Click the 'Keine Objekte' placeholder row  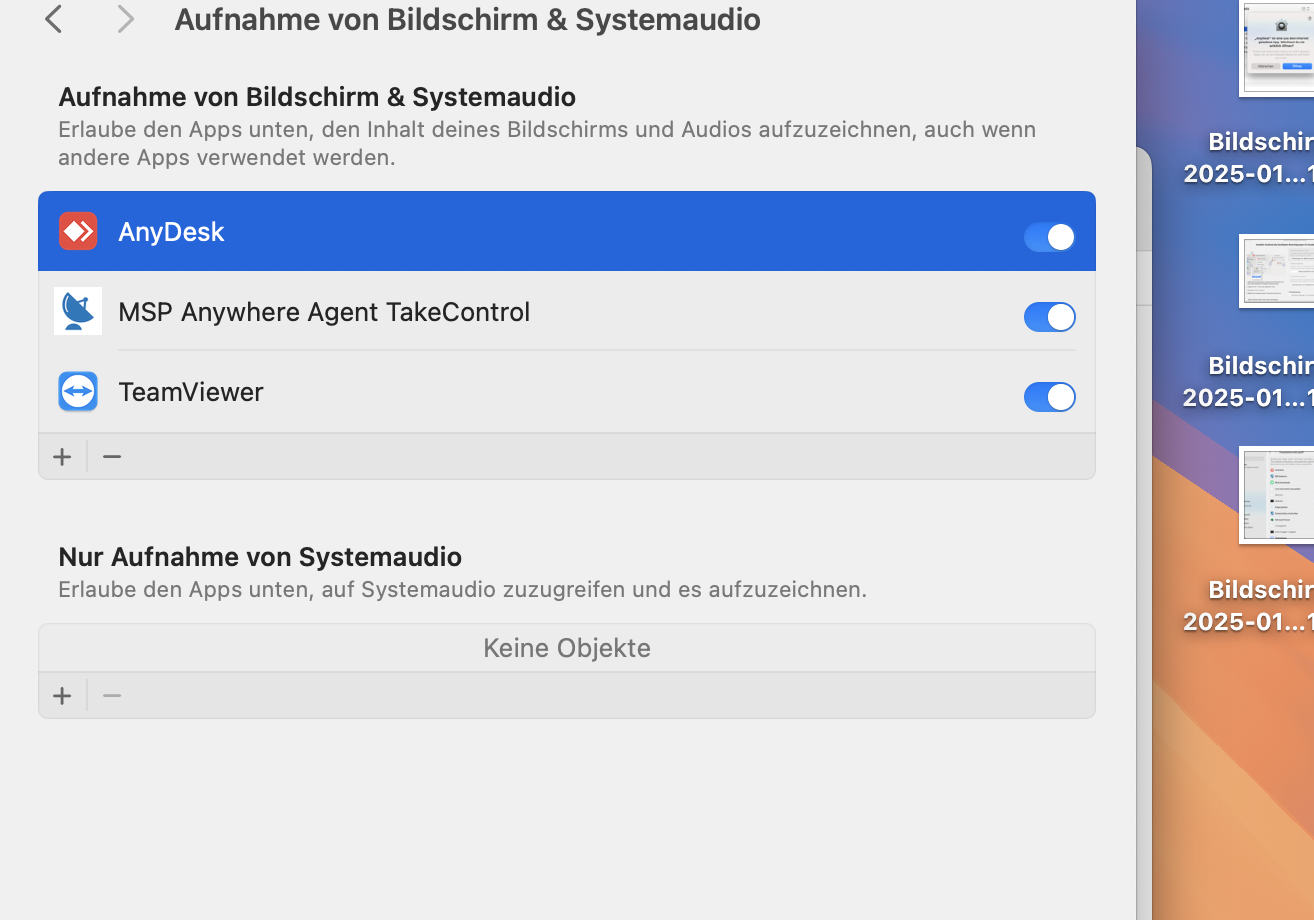(x=566, y=647)
